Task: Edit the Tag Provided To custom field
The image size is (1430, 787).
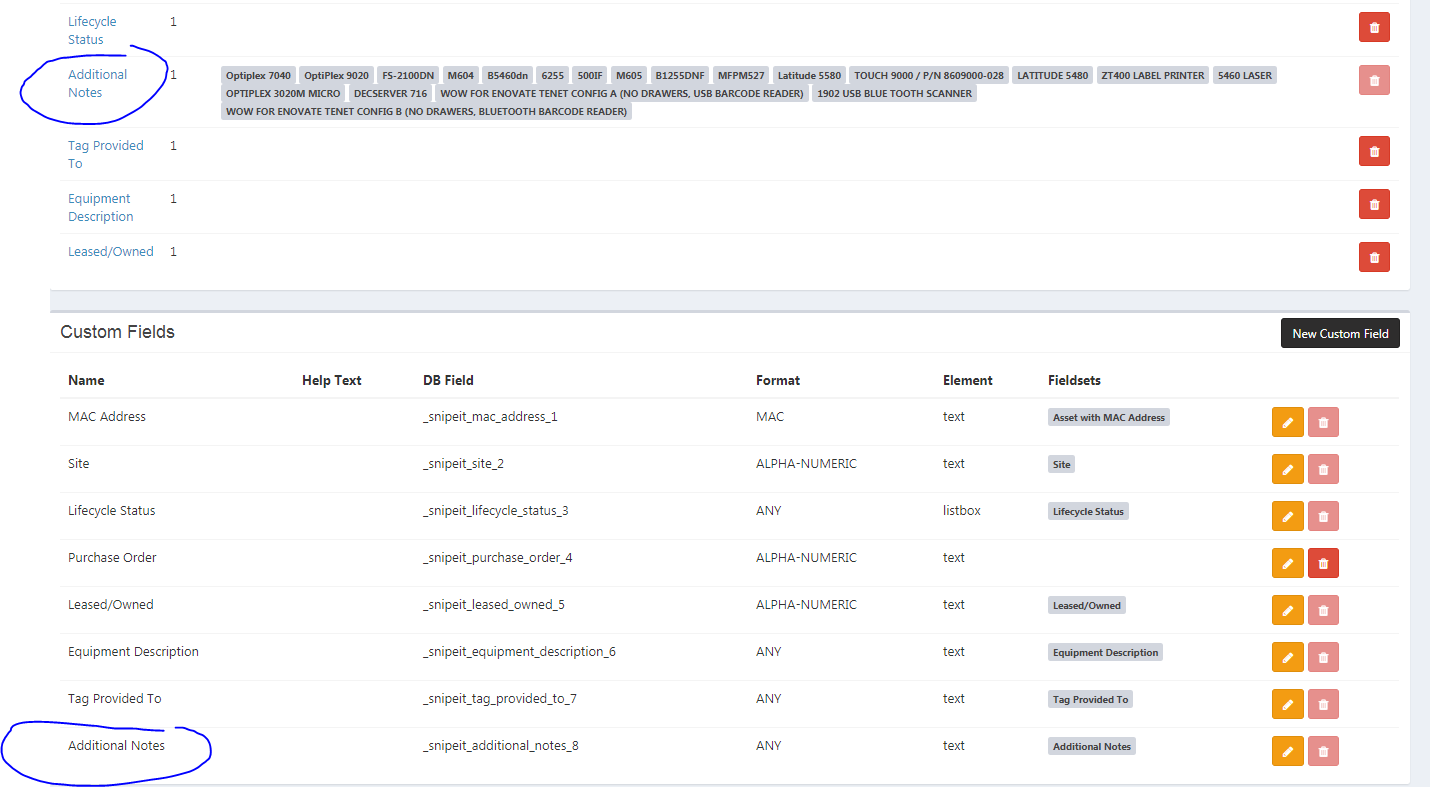Action: (x=1287, y=704)
